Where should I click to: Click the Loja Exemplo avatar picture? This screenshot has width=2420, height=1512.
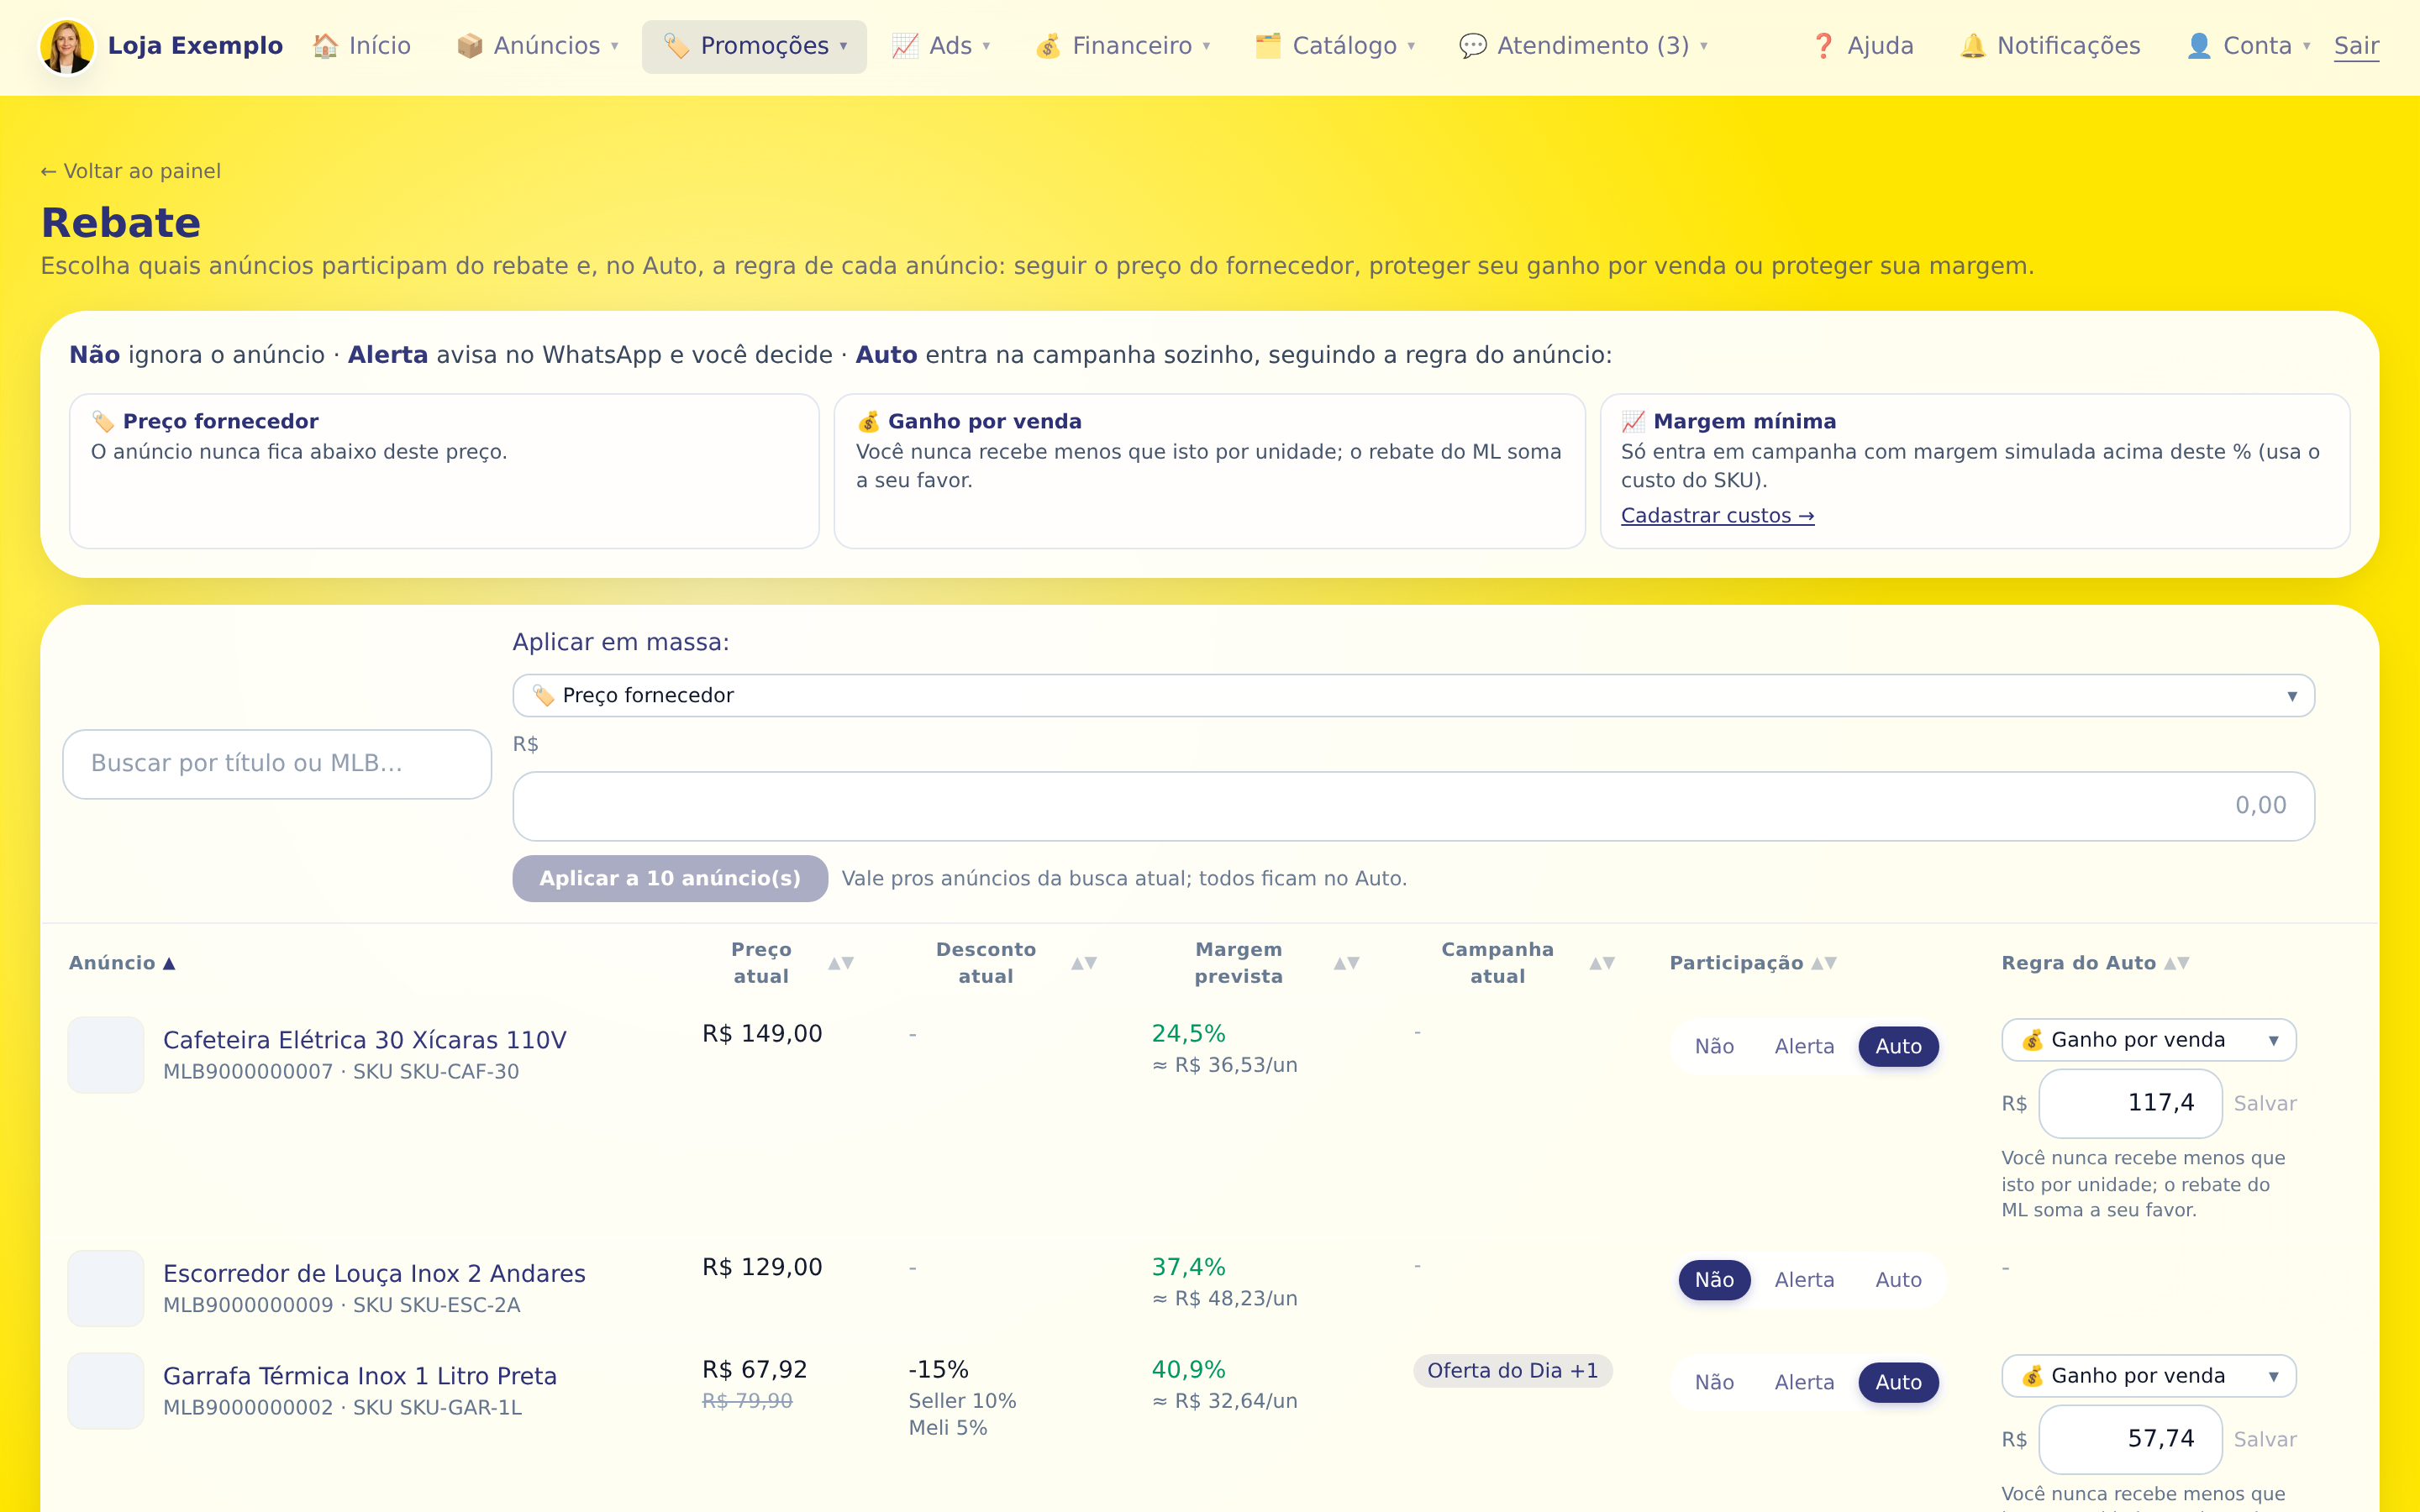click(67, 46)
